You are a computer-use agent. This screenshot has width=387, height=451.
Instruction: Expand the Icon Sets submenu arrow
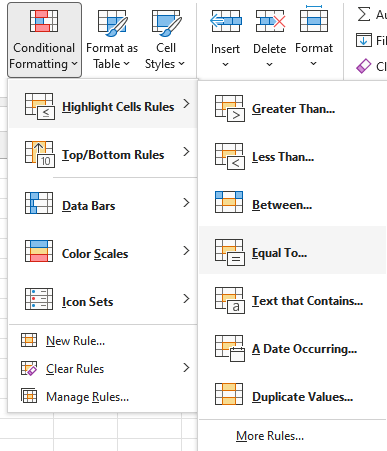coord(187,298)
